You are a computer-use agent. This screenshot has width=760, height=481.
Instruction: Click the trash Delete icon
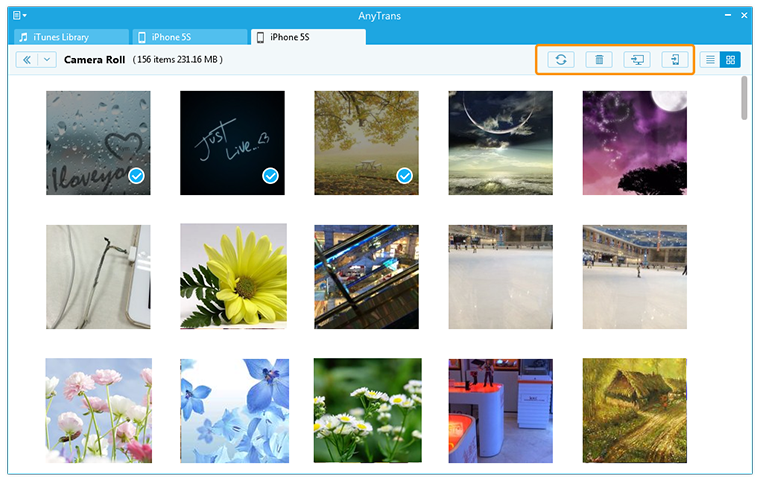point(598,60)
